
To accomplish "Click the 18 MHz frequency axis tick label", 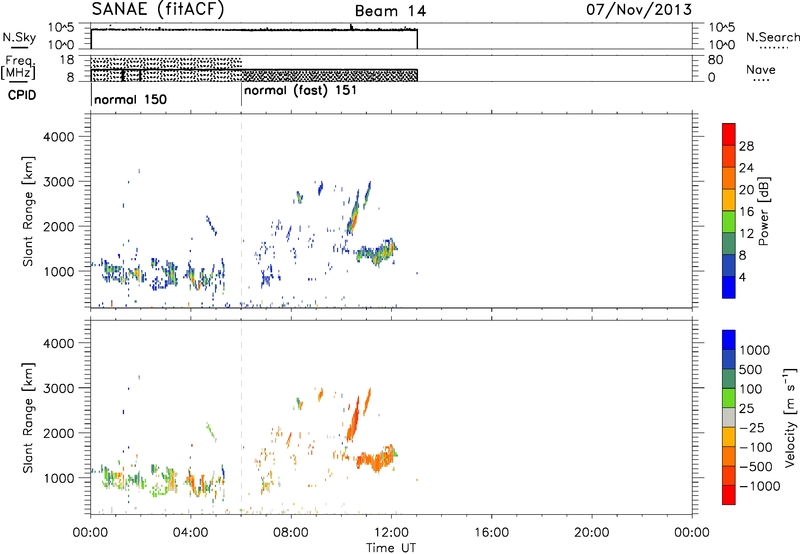I will (x=67, y=60).
